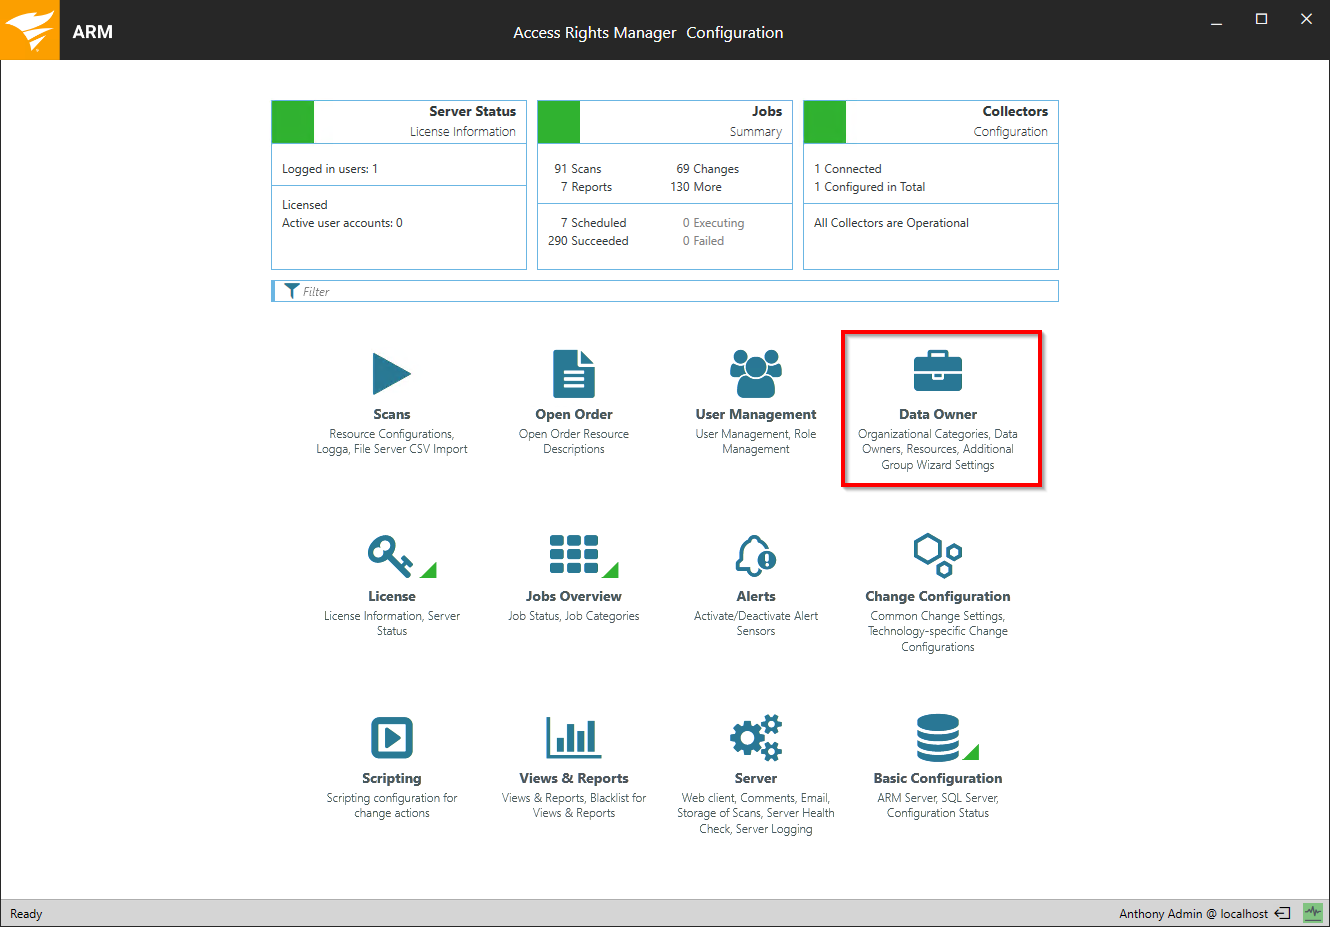Viewport: 1330px width, 927px height.
Task: Open the License key icon
Action: click(x=391, y=556)
